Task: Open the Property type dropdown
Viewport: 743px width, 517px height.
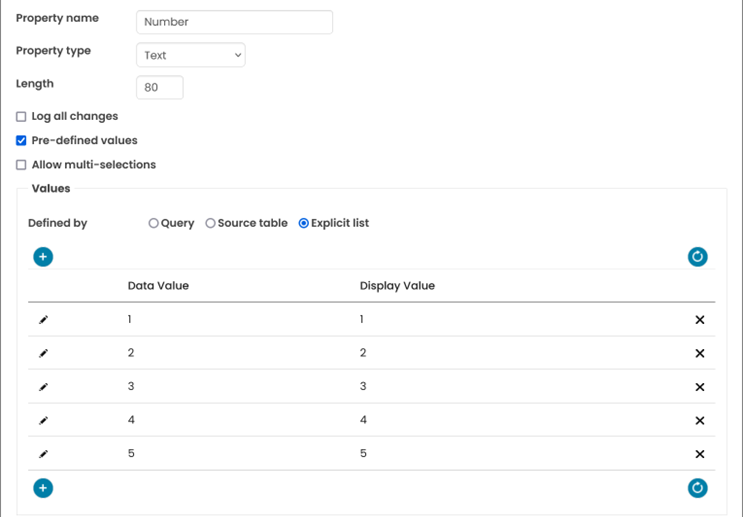Action: (190, 55)
